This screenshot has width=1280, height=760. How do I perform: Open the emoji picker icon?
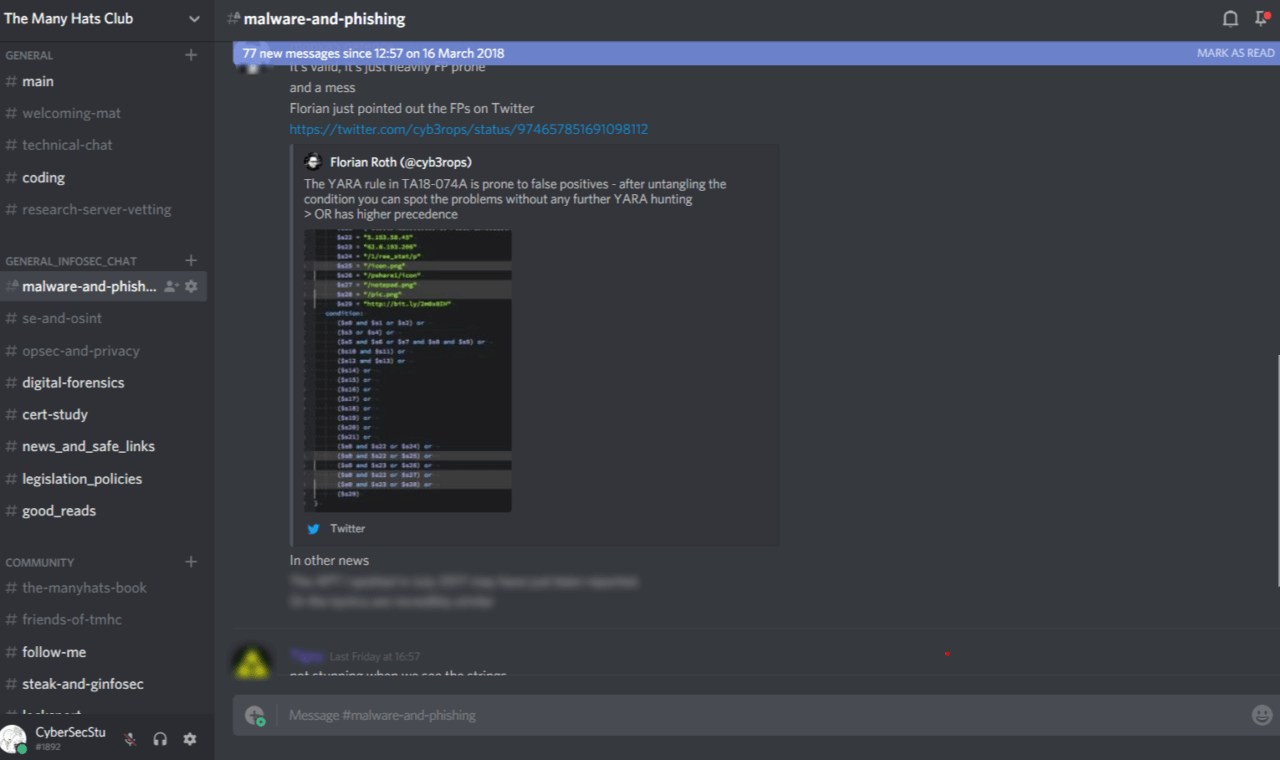coord(1262,715)
